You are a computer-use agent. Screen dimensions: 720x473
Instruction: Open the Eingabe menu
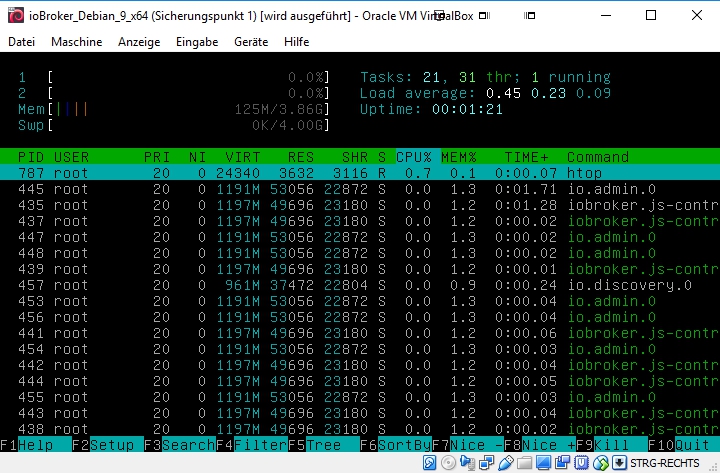pos(197,42)
